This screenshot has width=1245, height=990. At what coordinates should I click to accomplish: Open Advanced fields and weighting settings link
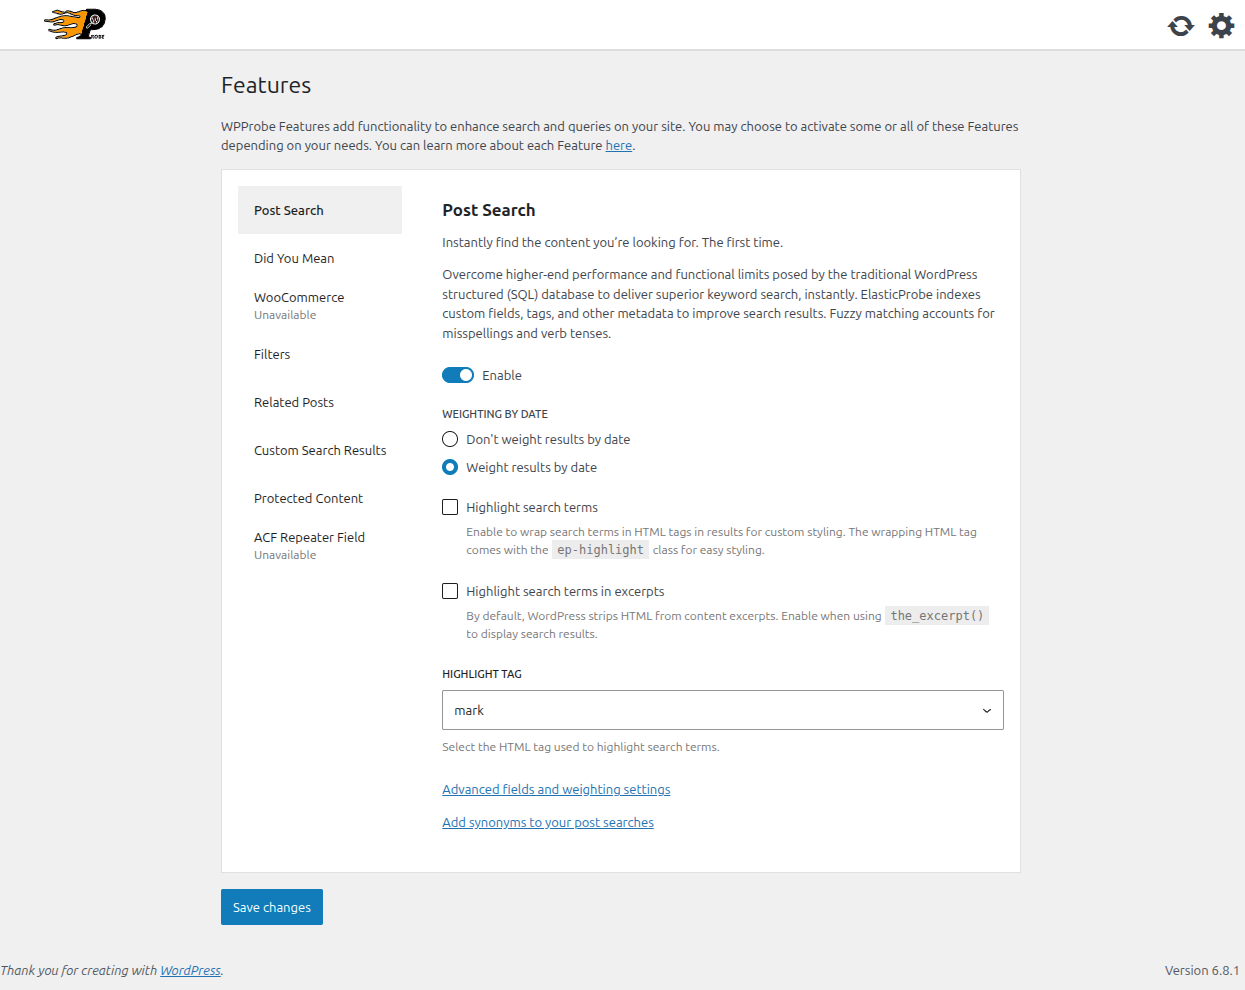(556, 789)
